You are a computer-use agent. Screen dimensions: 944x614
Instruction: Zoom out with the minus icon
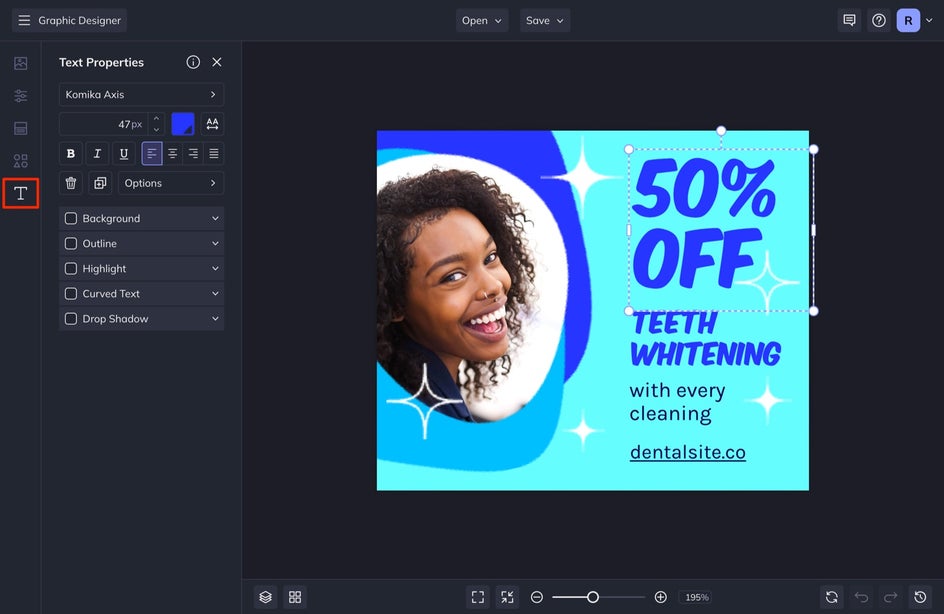[x=536, y=597]
